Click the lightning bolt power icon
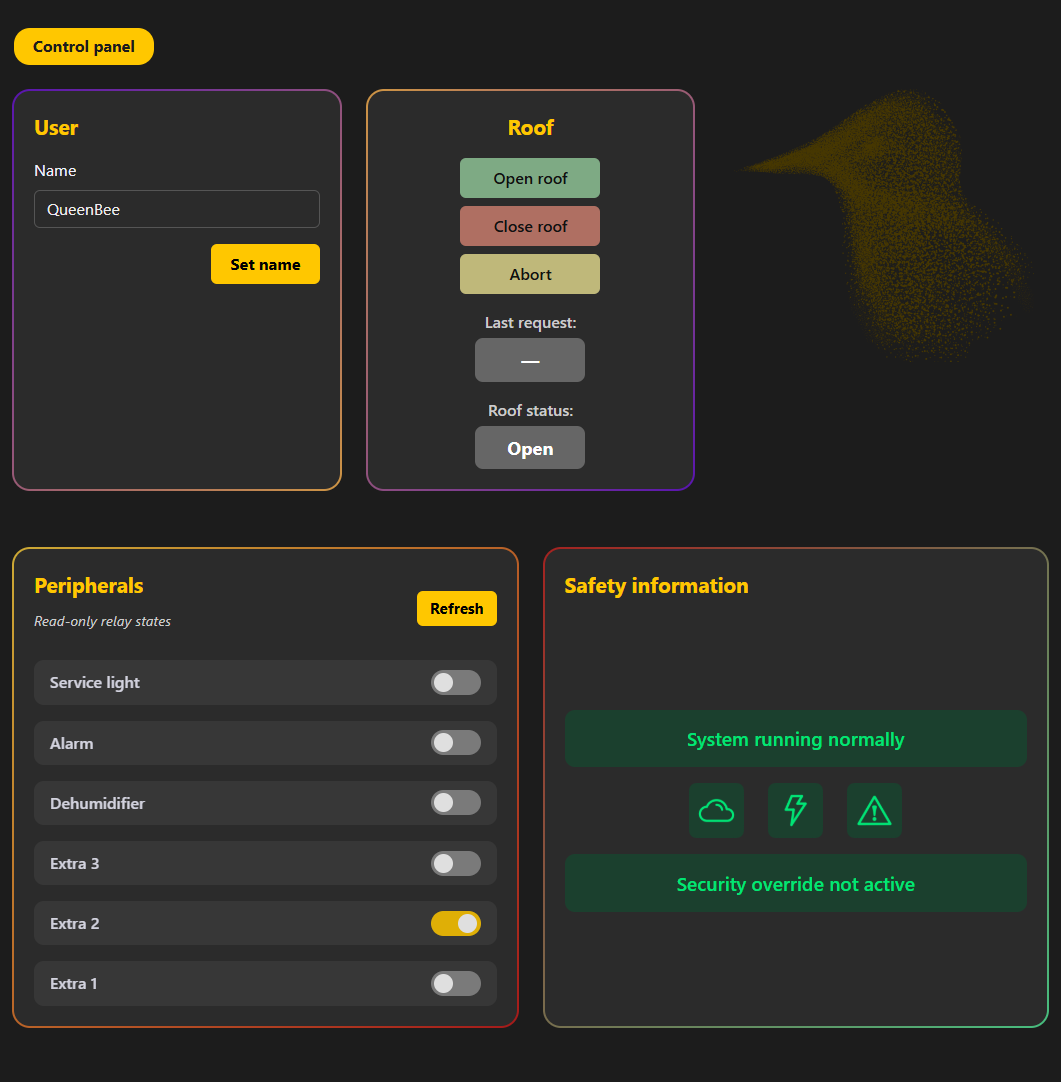 [x=795, y=810]
